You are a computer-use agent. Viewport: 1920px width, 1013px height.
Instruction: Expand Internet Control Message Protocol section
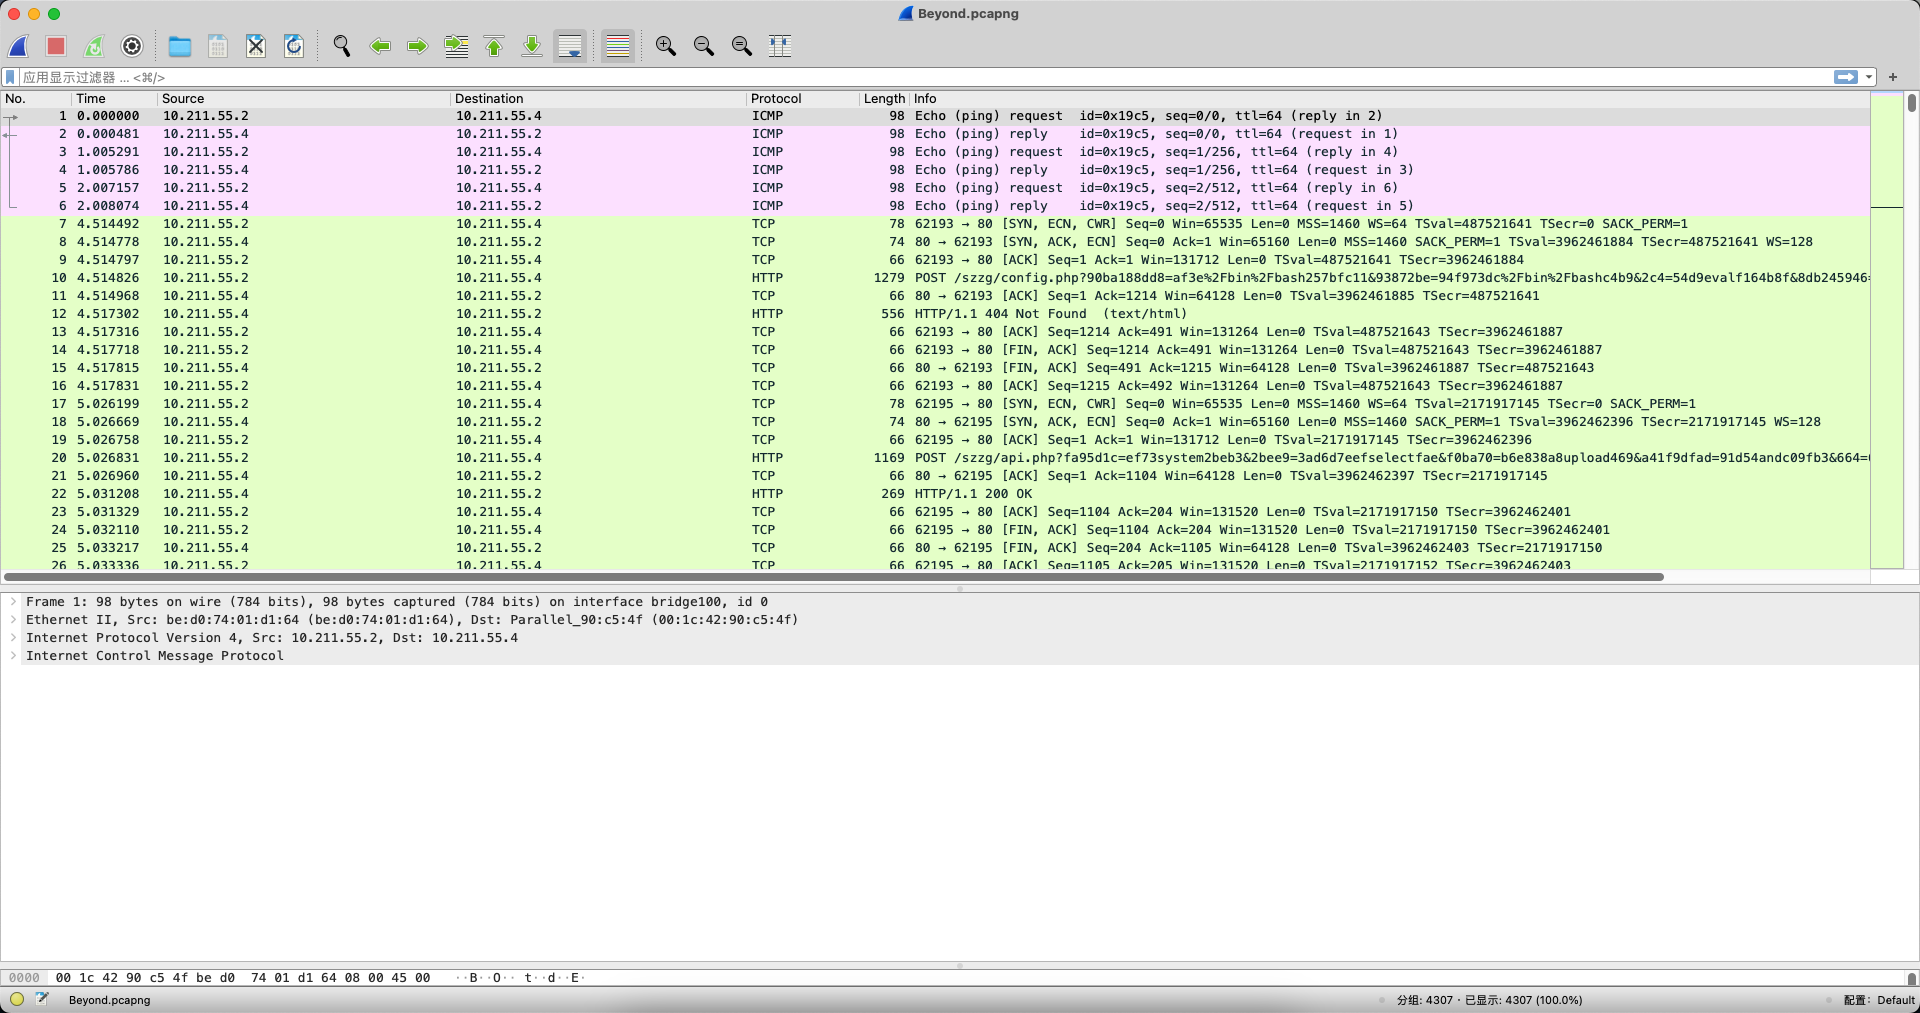tap(13, 656)
